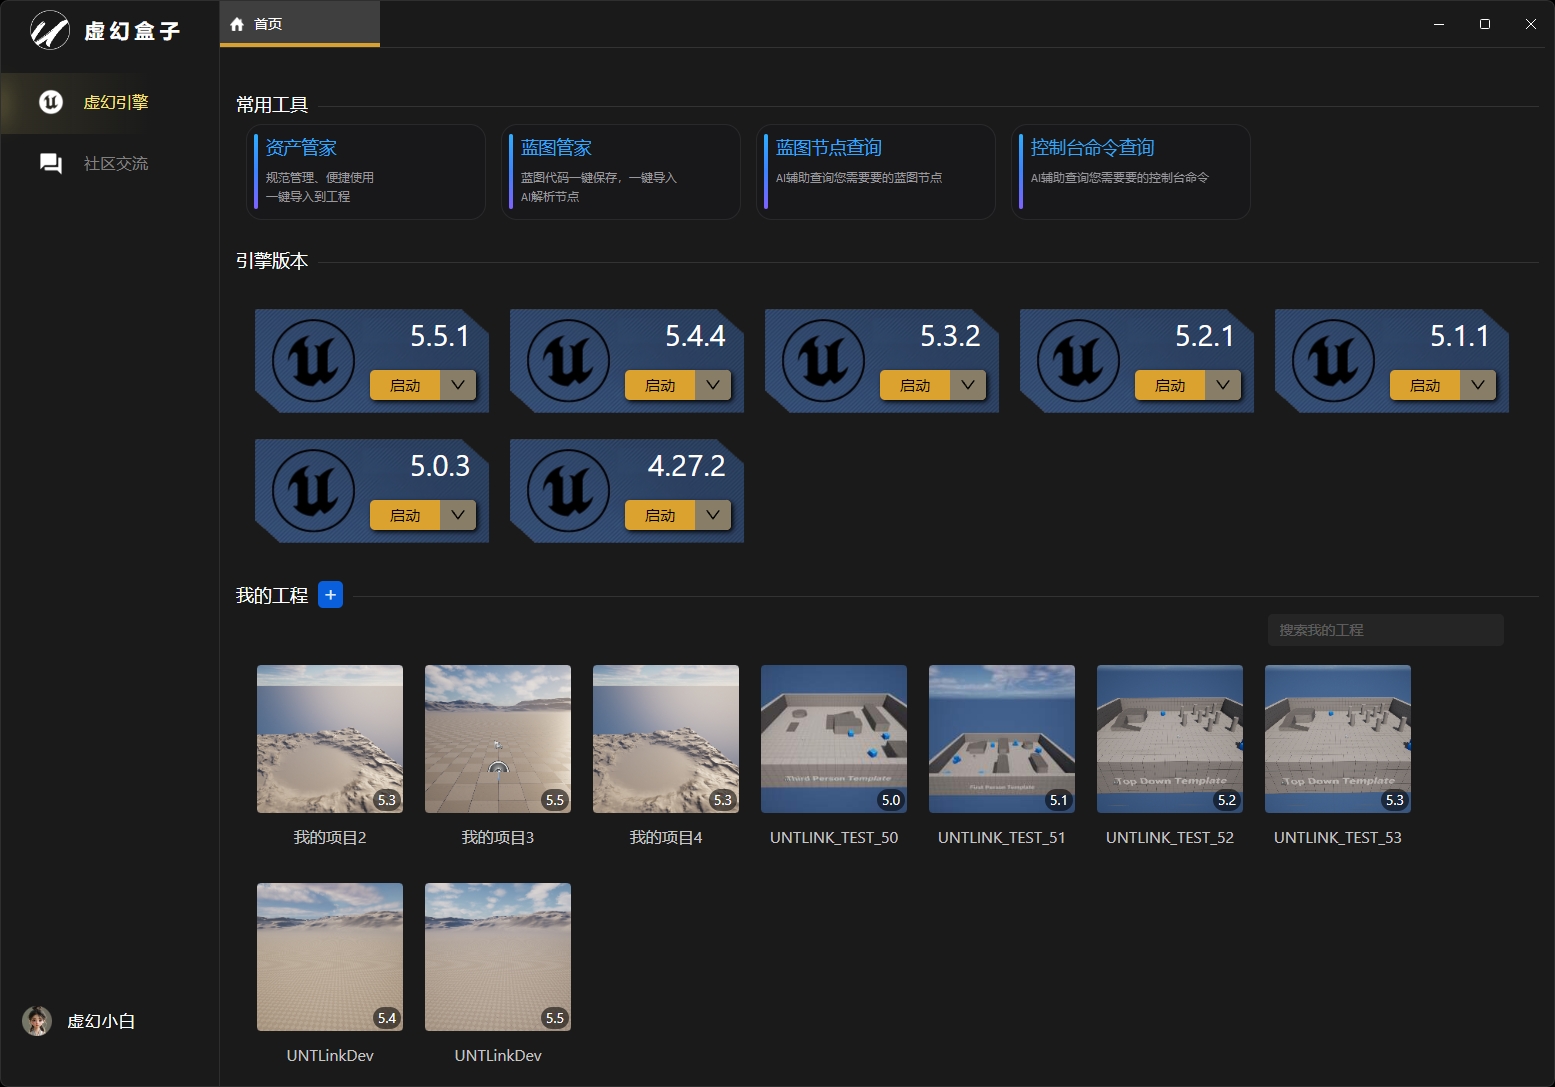
Task: Click the Unreal logo on 4.27.2 card
Action: pos(568,491)
